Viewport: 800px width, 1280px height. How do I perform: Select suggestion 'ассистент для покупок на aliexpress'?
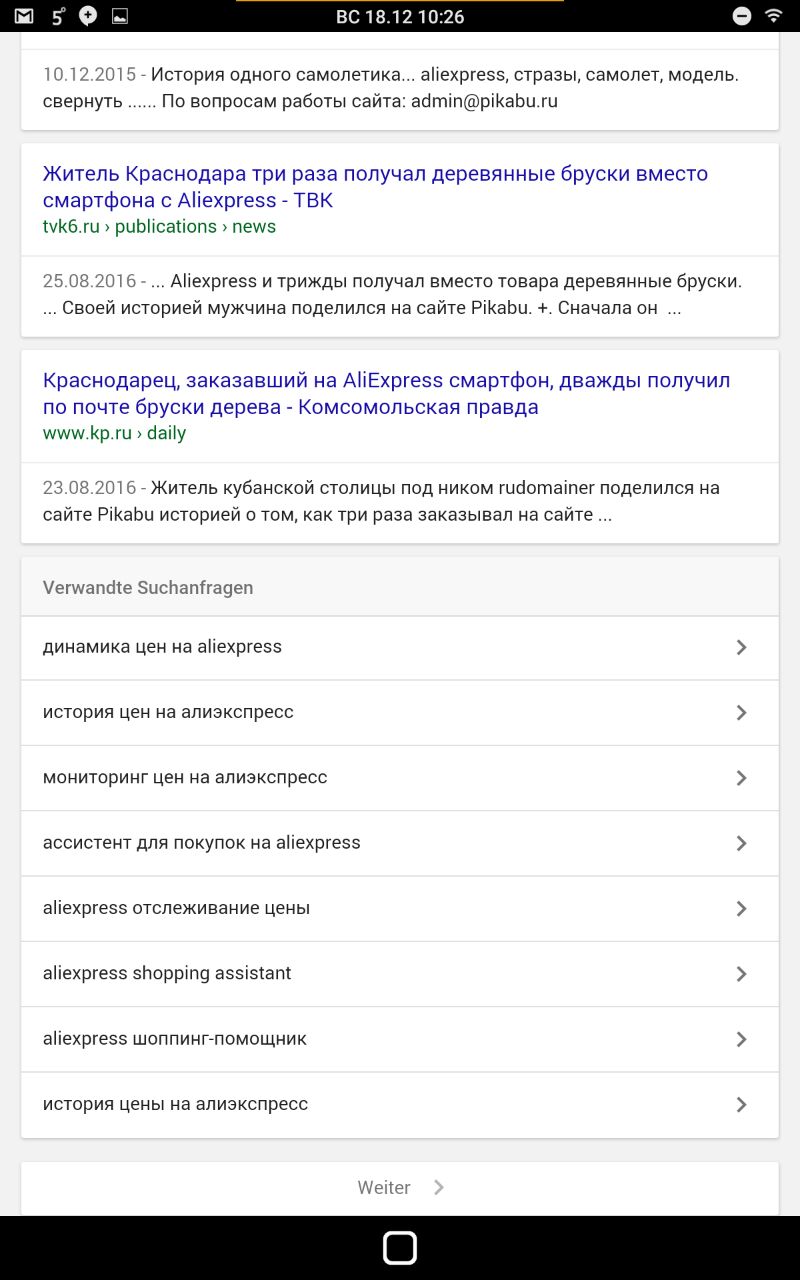click(x=201, y=842)
